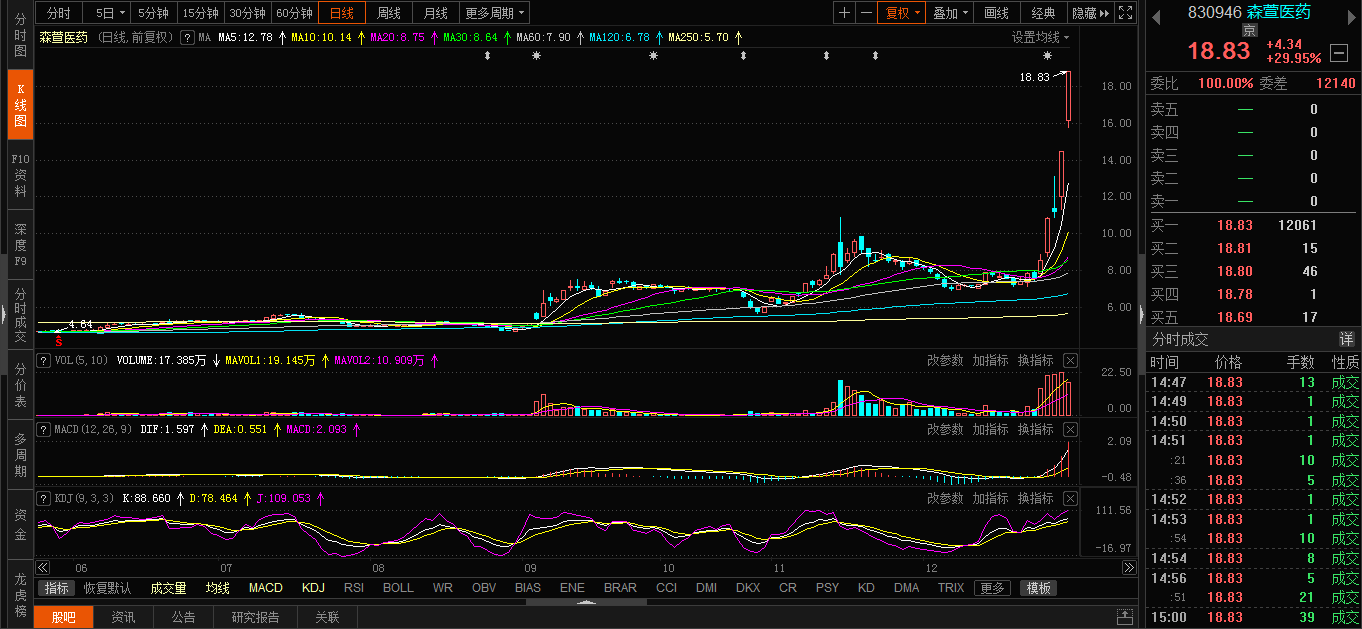Enter fullscreen chart view
Image resolution: width=1362 pixels, height=629 pixels.
[x=1126, y=13]
